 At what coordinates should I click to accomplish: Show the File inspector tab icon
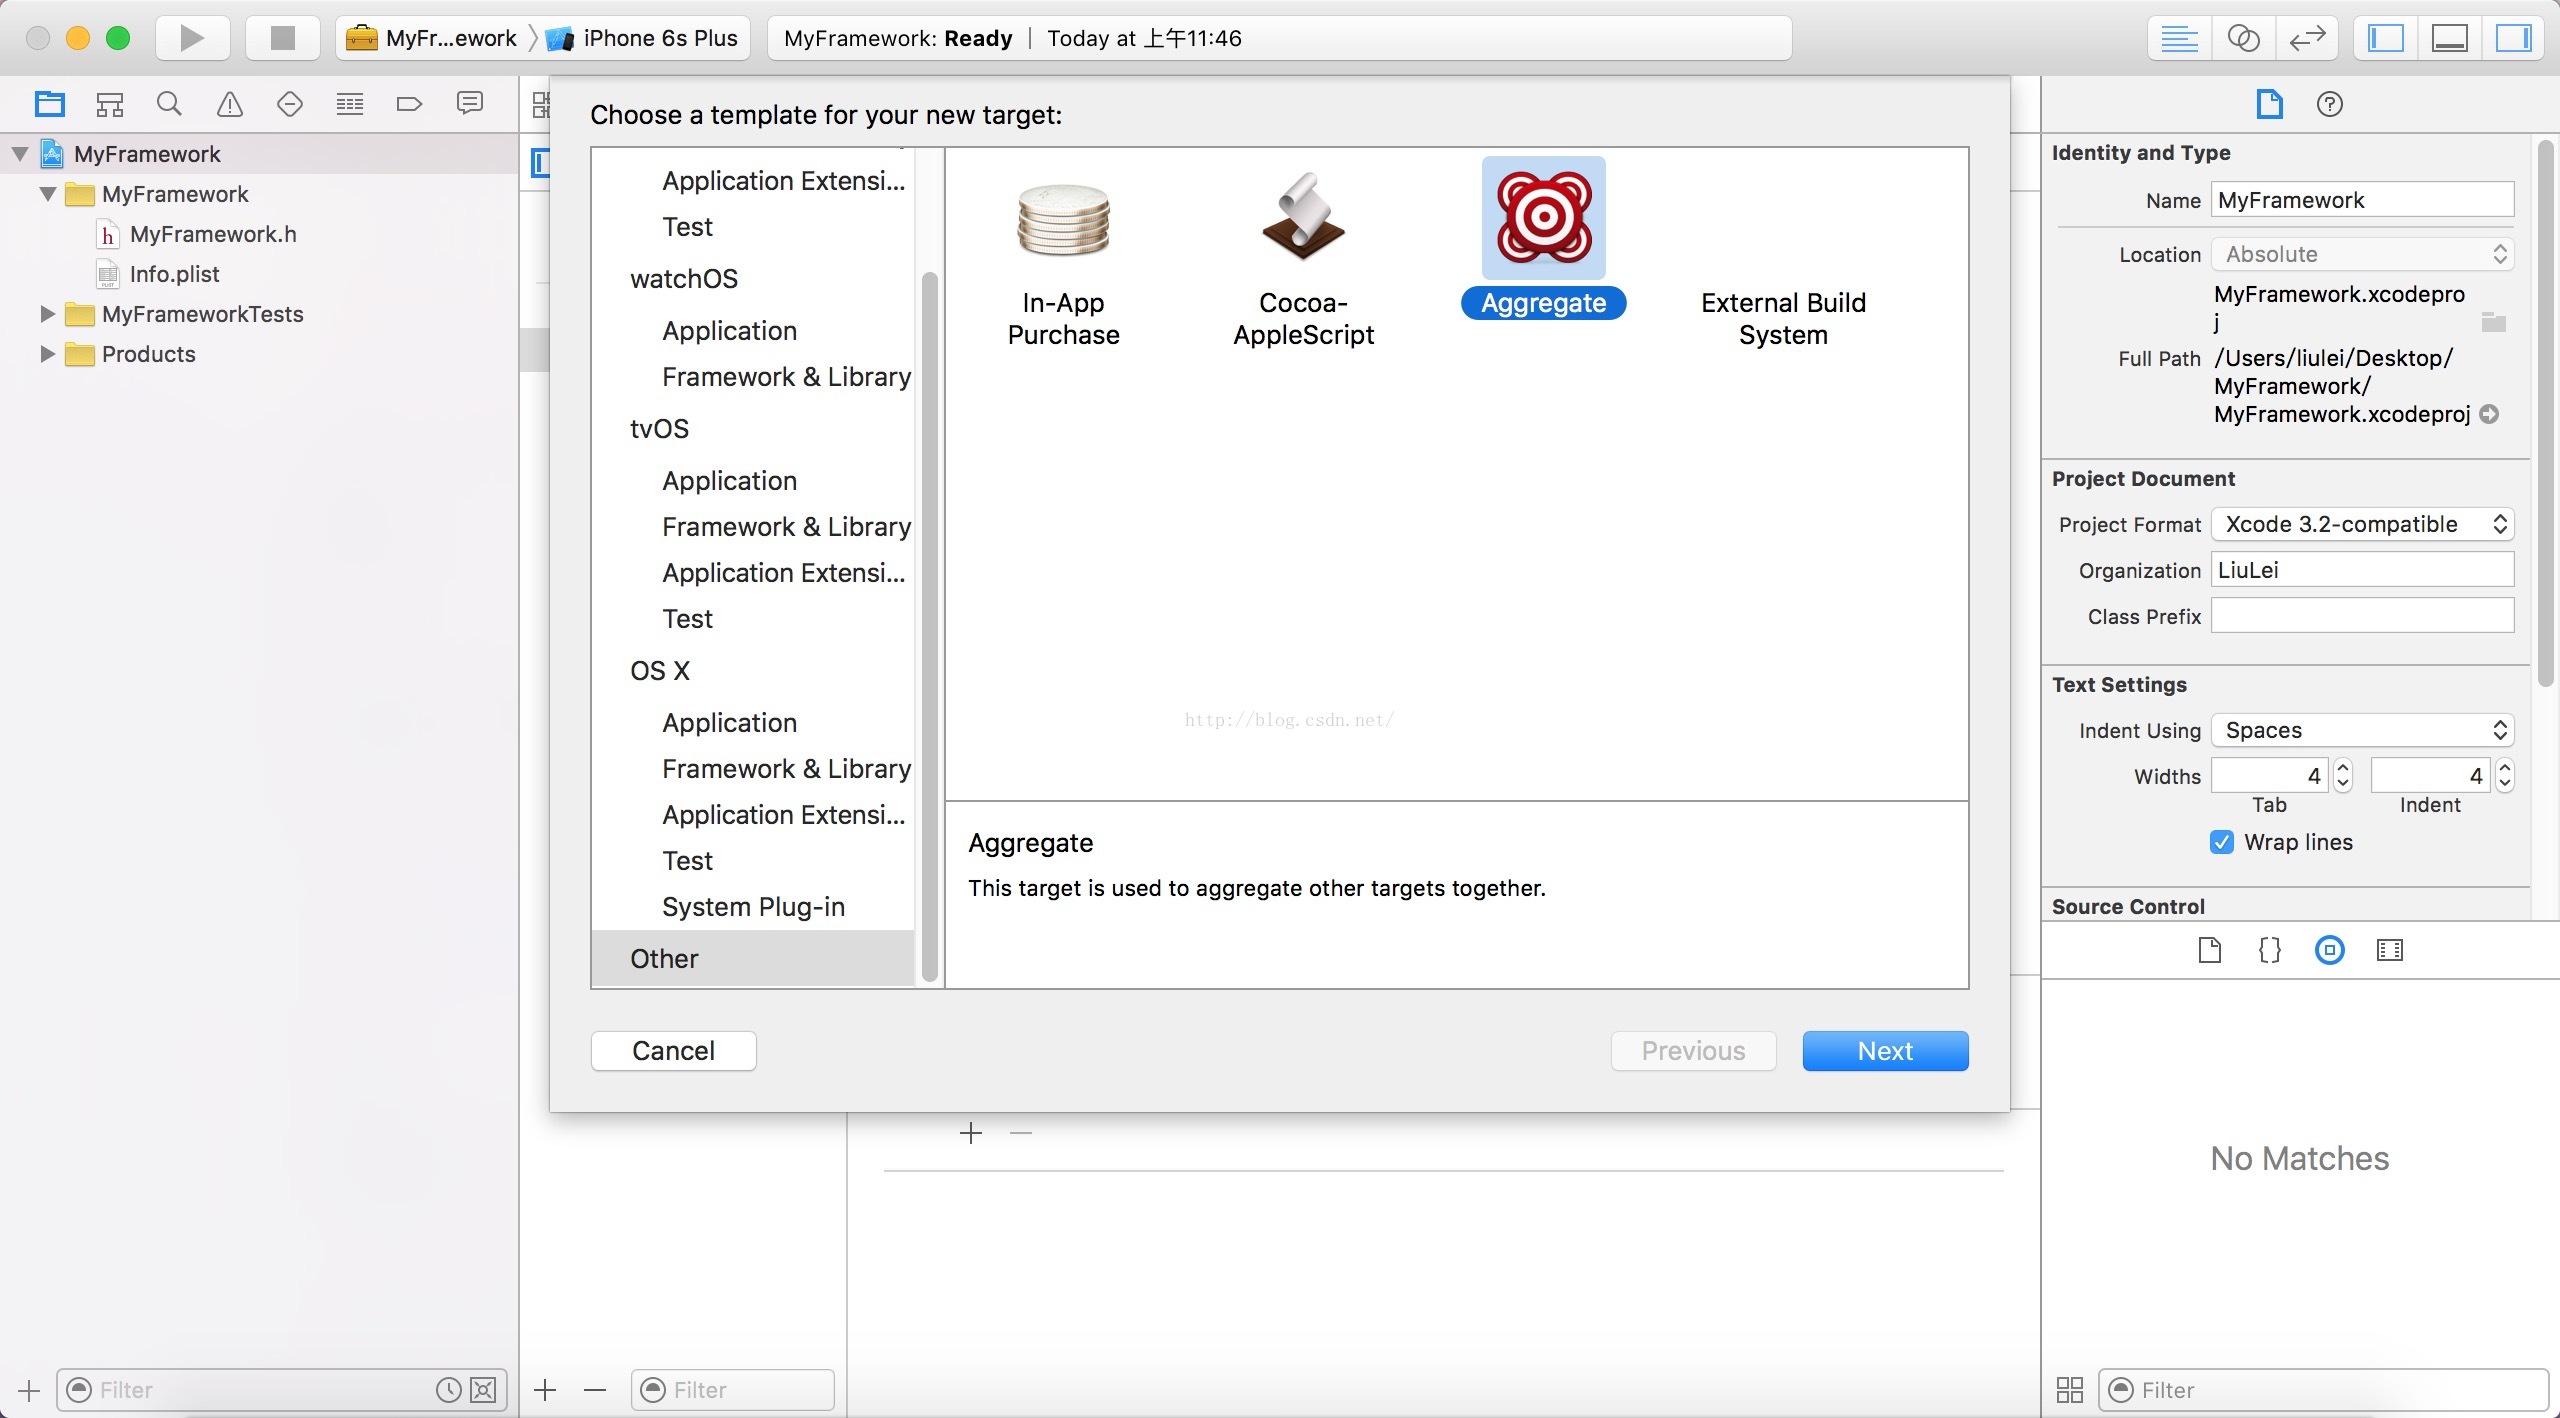coord(2270,104)
